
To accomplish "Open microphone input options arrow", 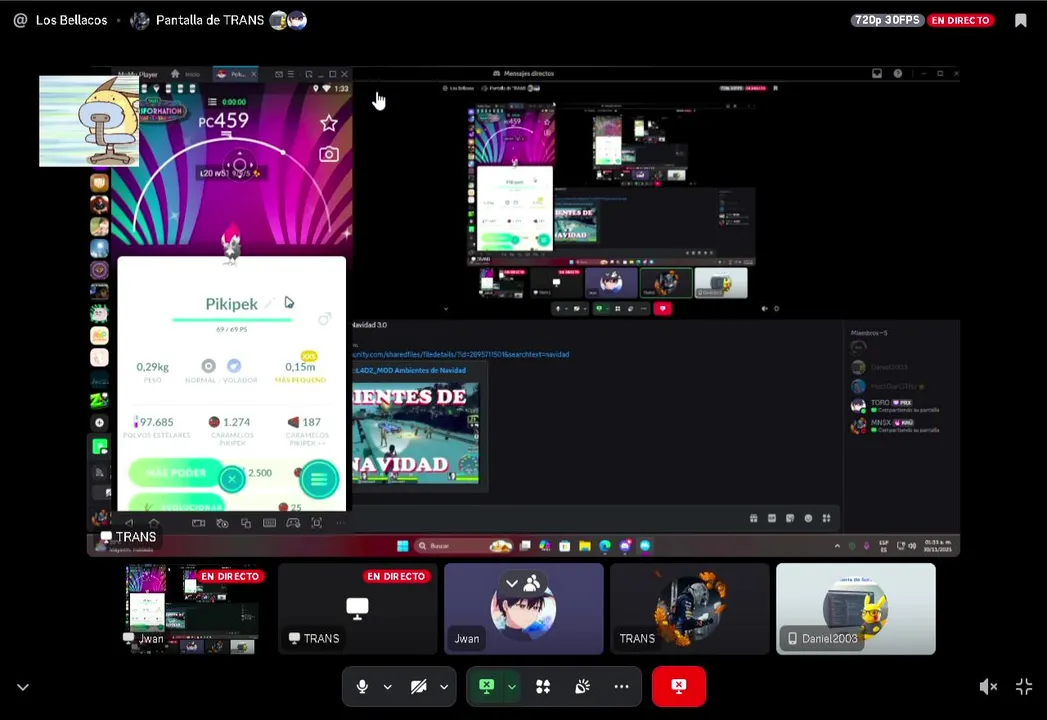I will (387, 687).
